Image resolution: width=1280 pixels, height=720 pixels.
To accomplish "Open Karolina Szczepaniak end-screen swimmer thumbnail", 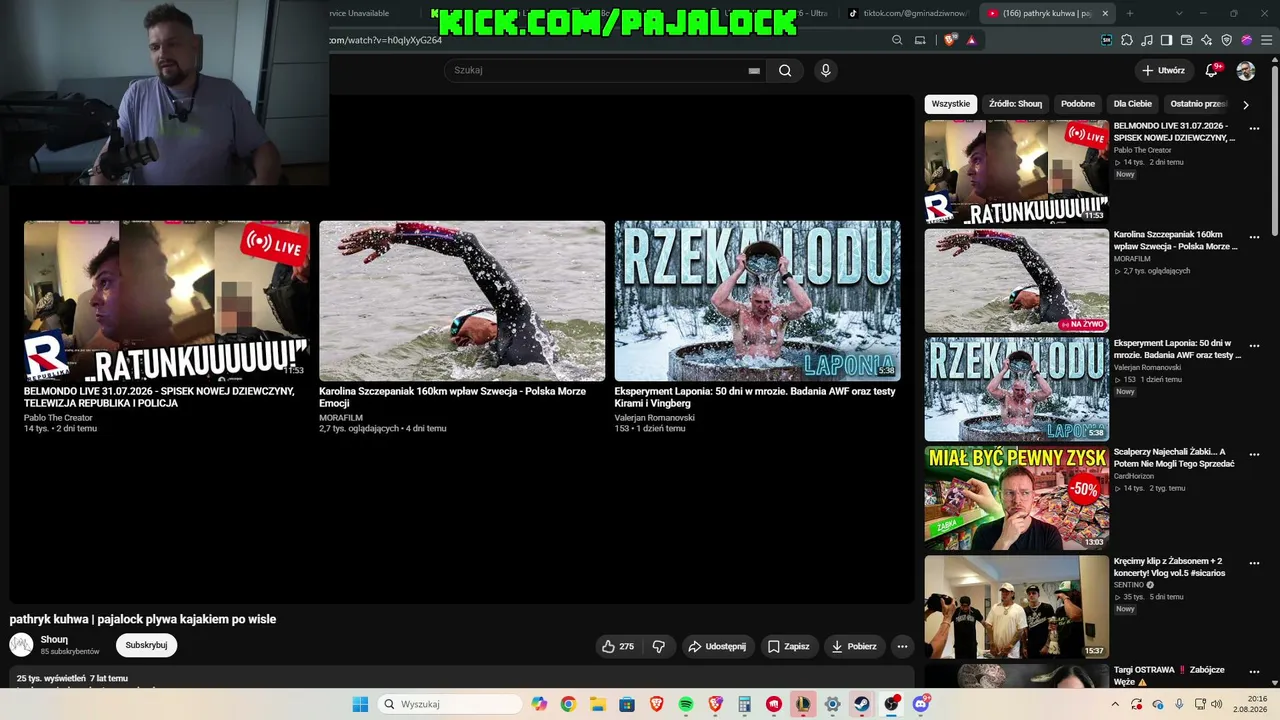I will pos(462,301).
